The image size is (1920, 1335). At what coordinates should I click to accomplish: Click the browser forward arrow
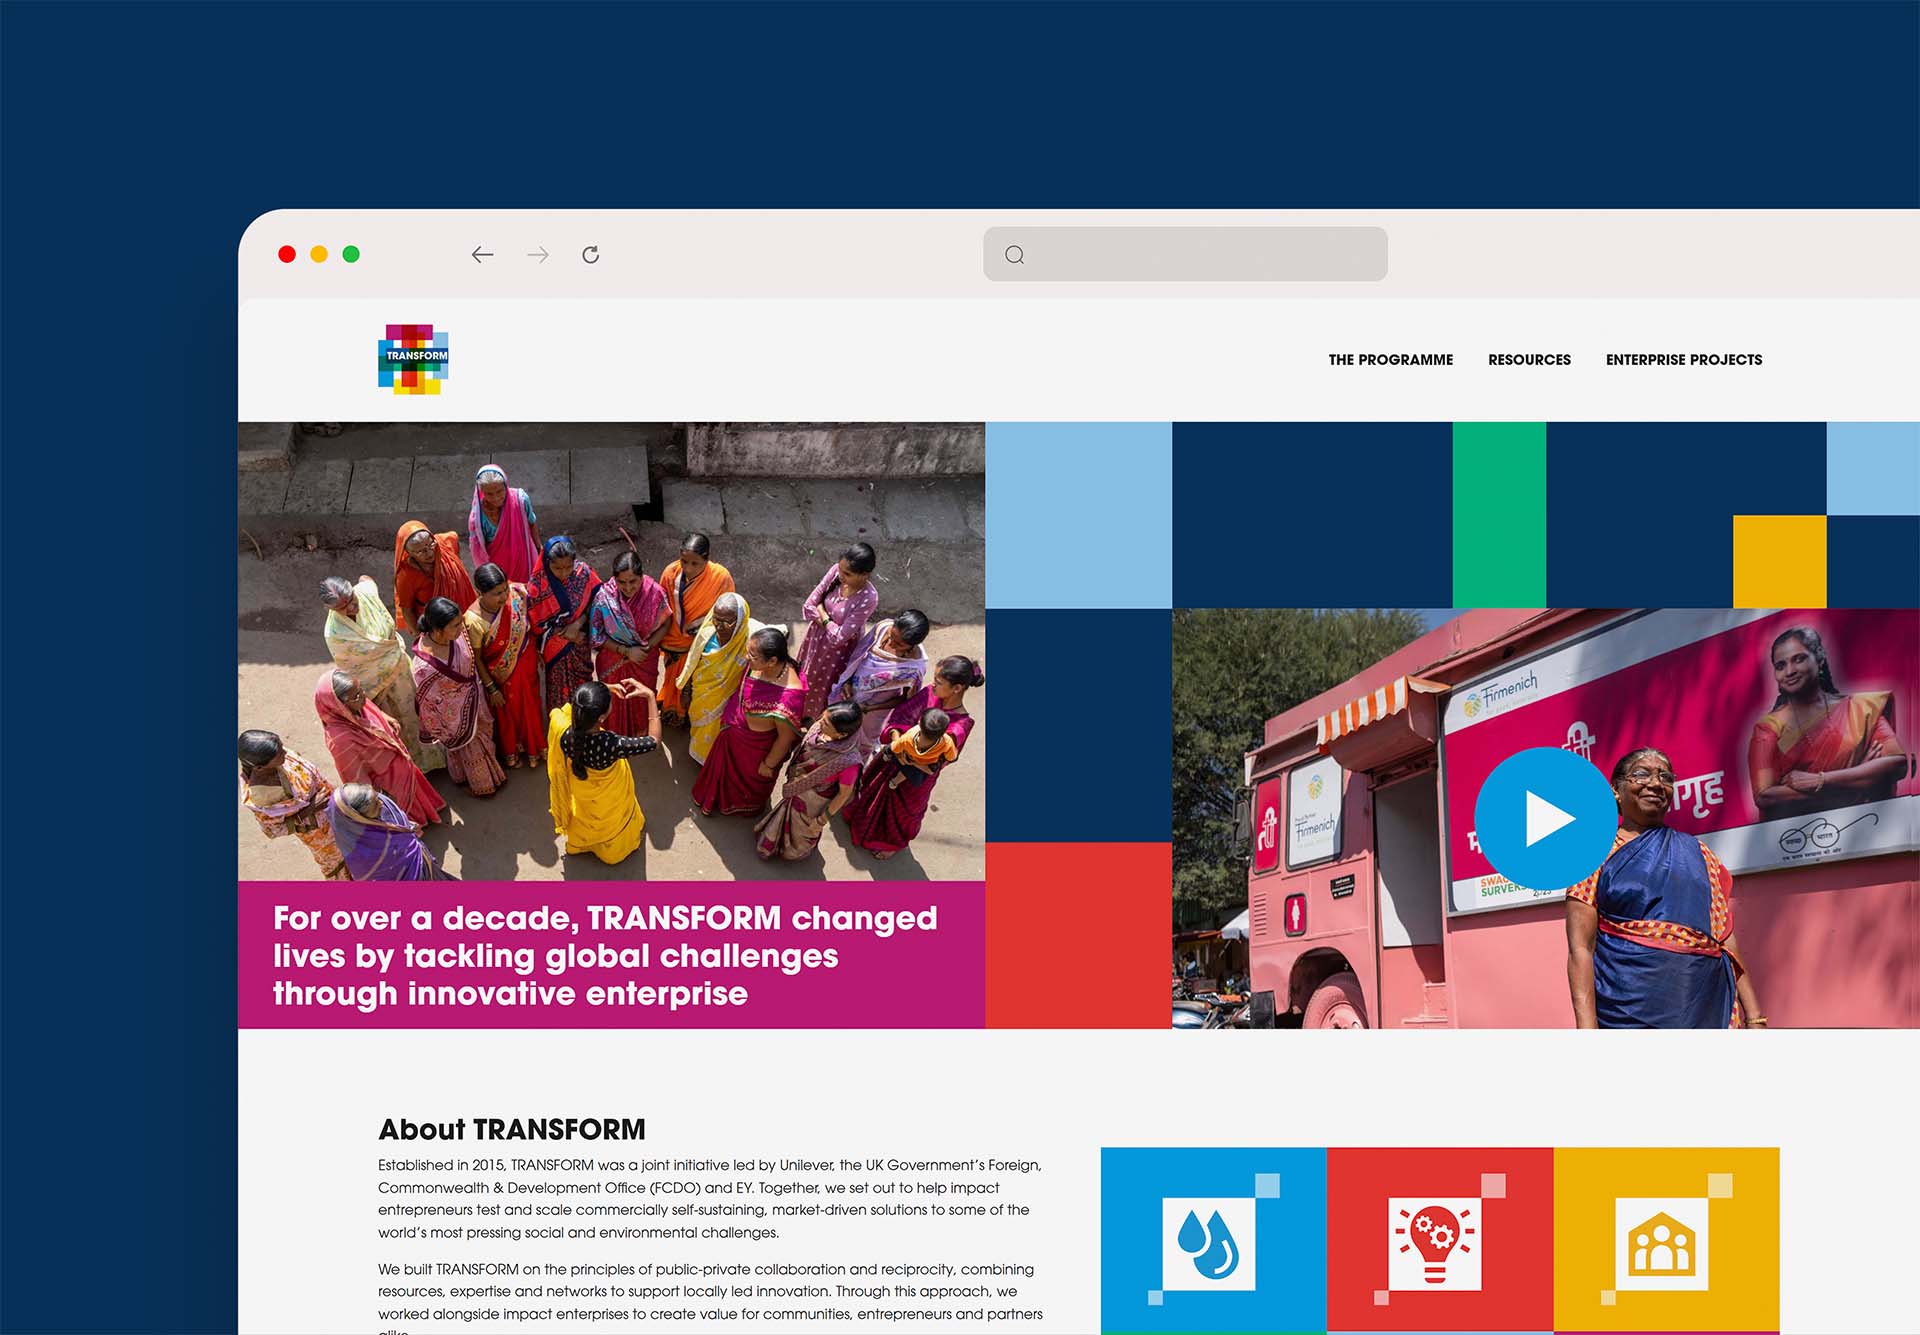[x=537, y=255]
